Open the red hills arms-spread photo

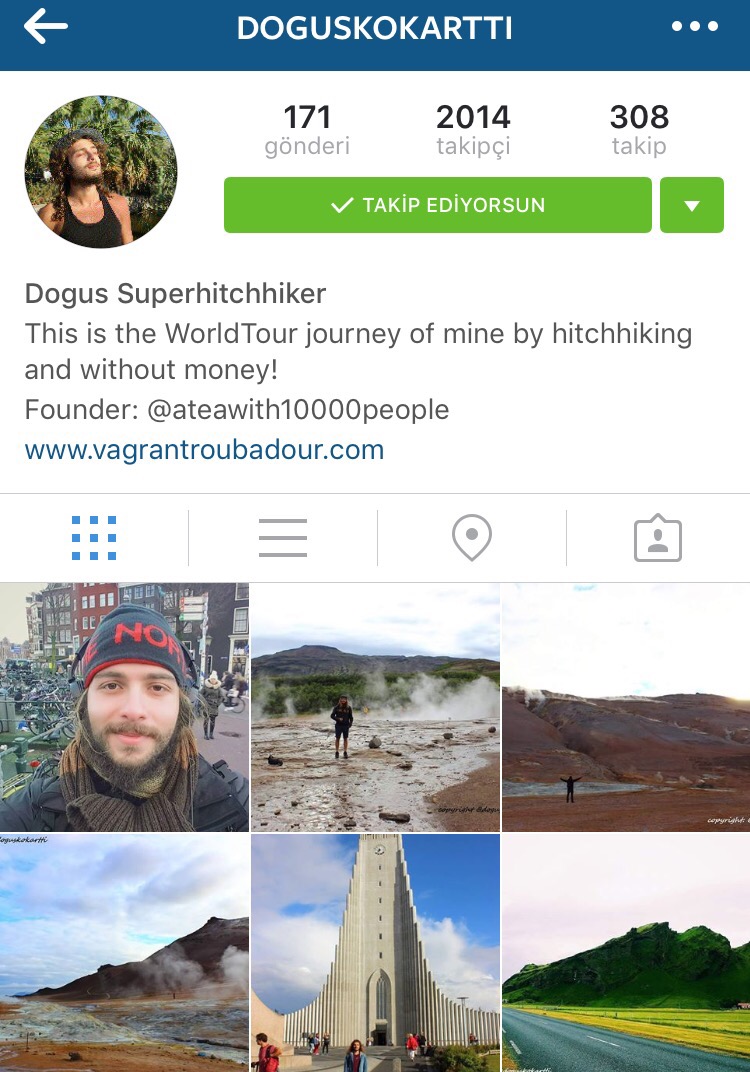[626, 707]
